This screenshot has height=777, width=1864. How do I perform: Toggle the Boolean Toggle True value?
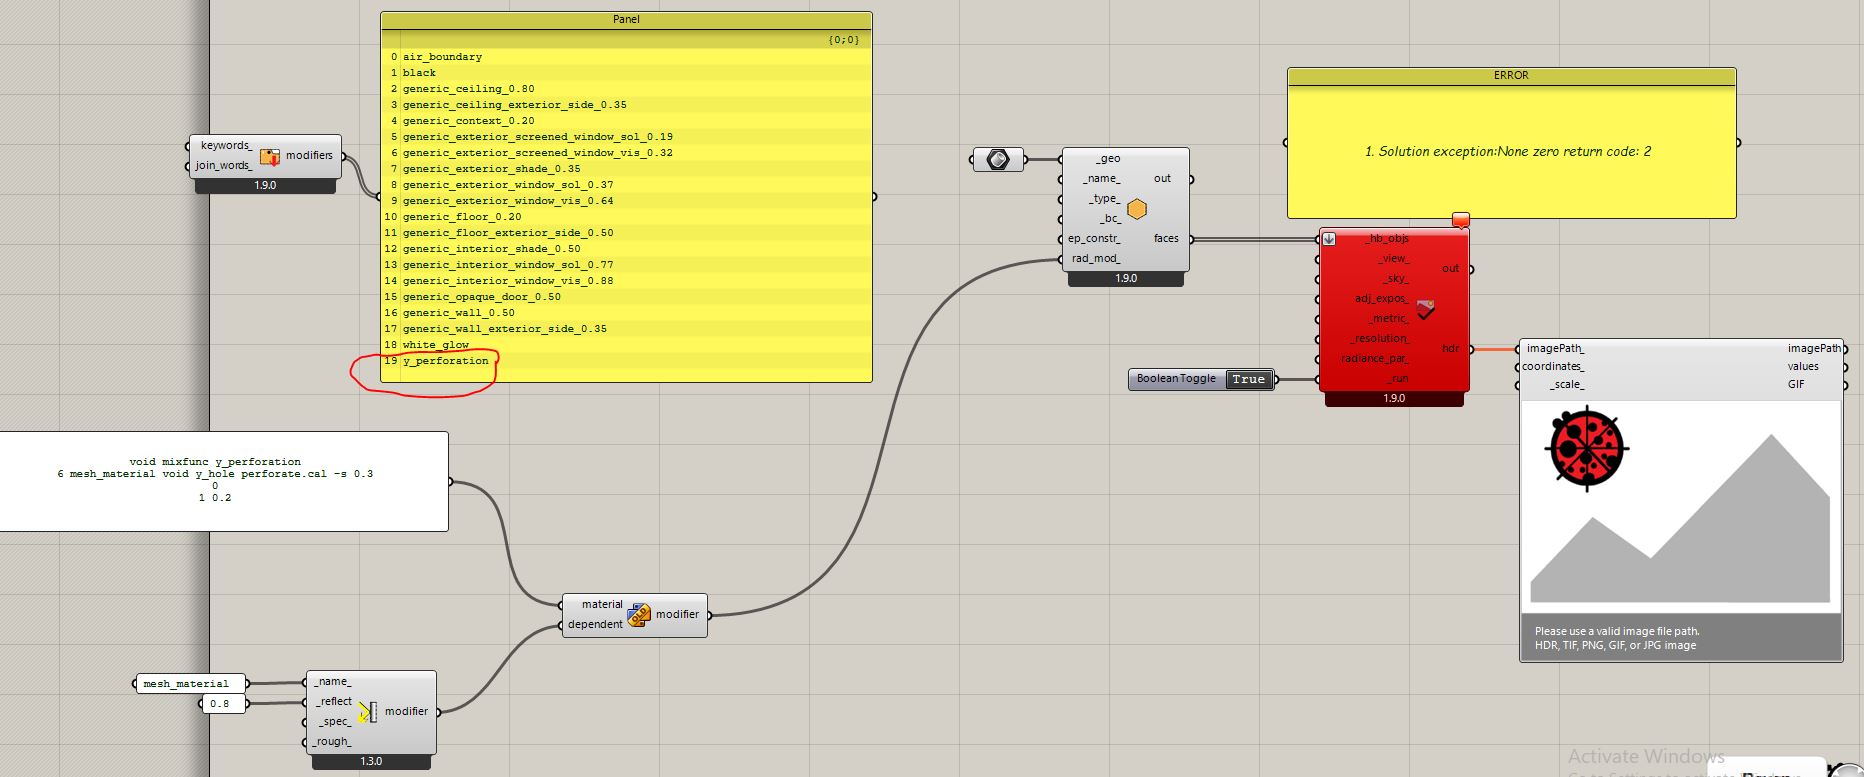tap(1248, 379)
